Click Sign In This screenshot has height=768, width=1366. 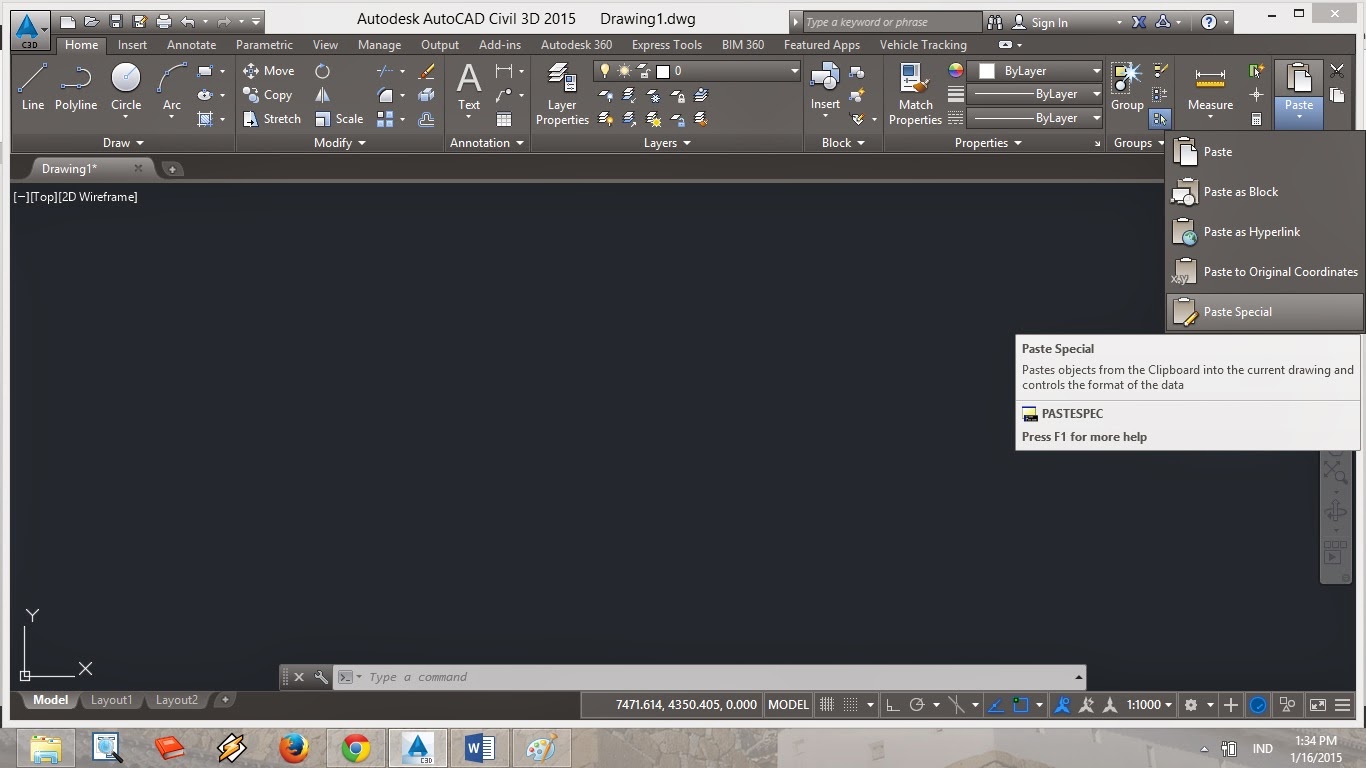click(1048, 22)
